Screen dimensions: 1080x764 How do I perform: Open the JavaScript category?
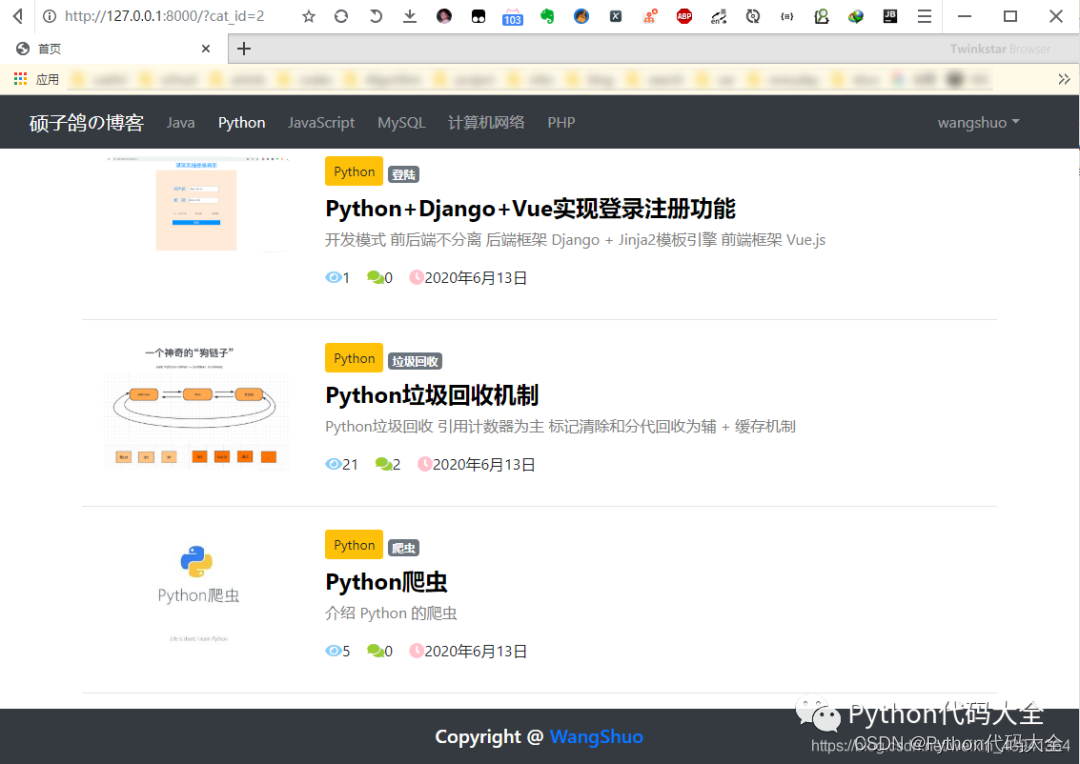click(x=321, y=123)
